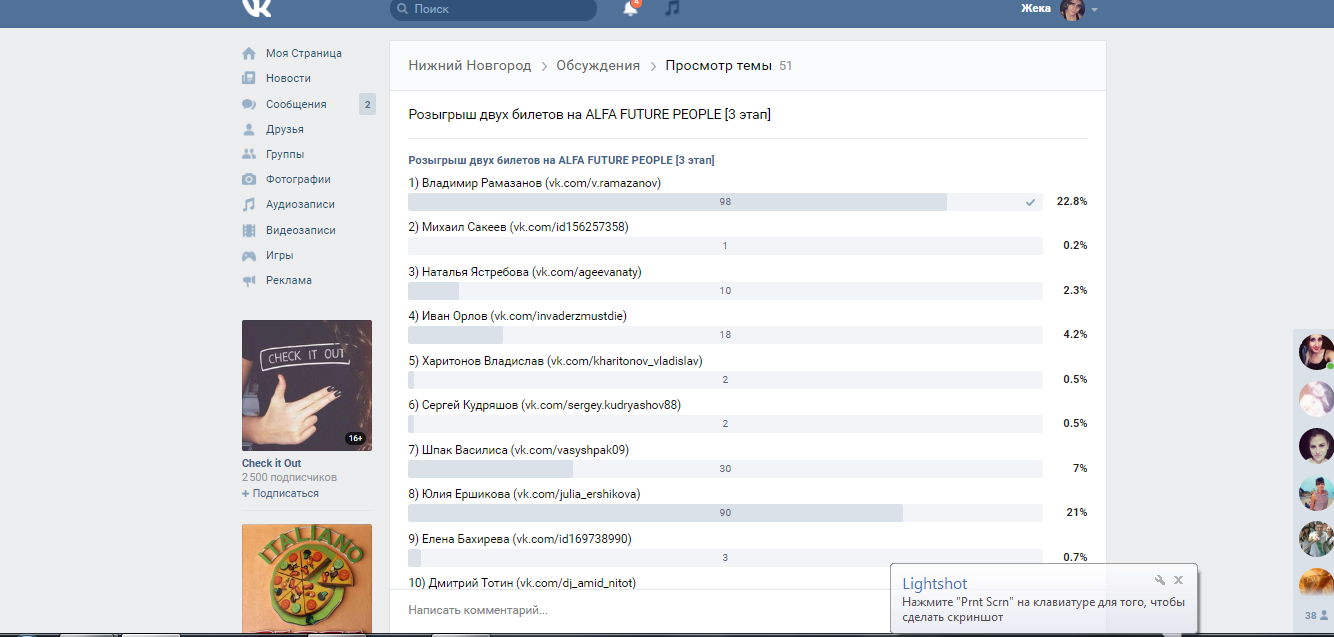Click the Videos film icon
This screenshot has height=637, width=1334.
(x=249, y=230)
